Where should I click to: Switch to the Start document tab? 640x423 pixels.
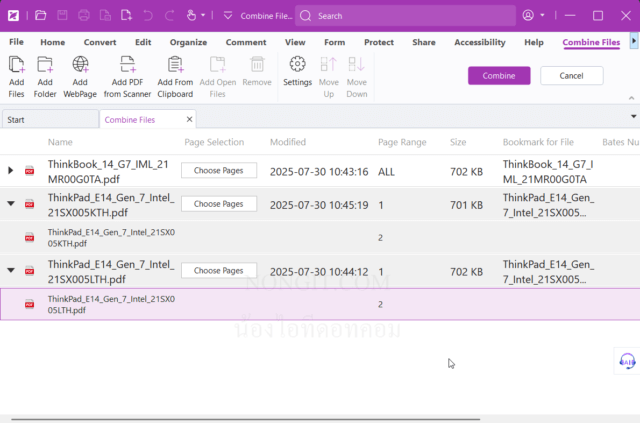click(x=50, y=120)
